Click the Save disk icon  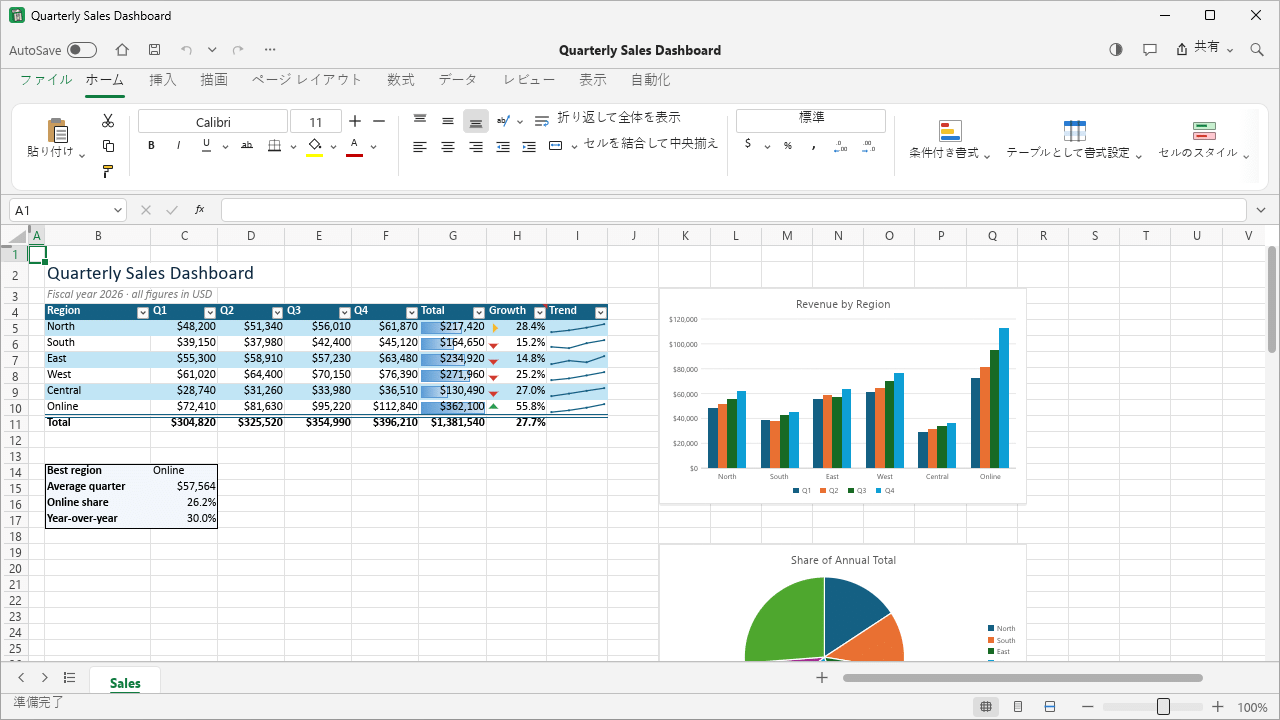(154, 50)
